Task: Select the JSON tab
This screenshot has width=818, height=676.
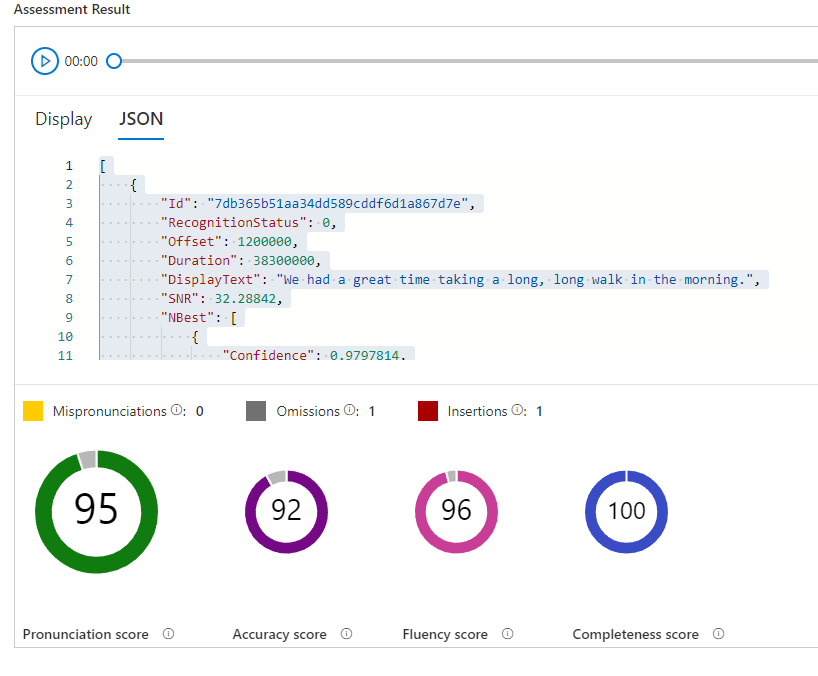Action: coord(141,119)
